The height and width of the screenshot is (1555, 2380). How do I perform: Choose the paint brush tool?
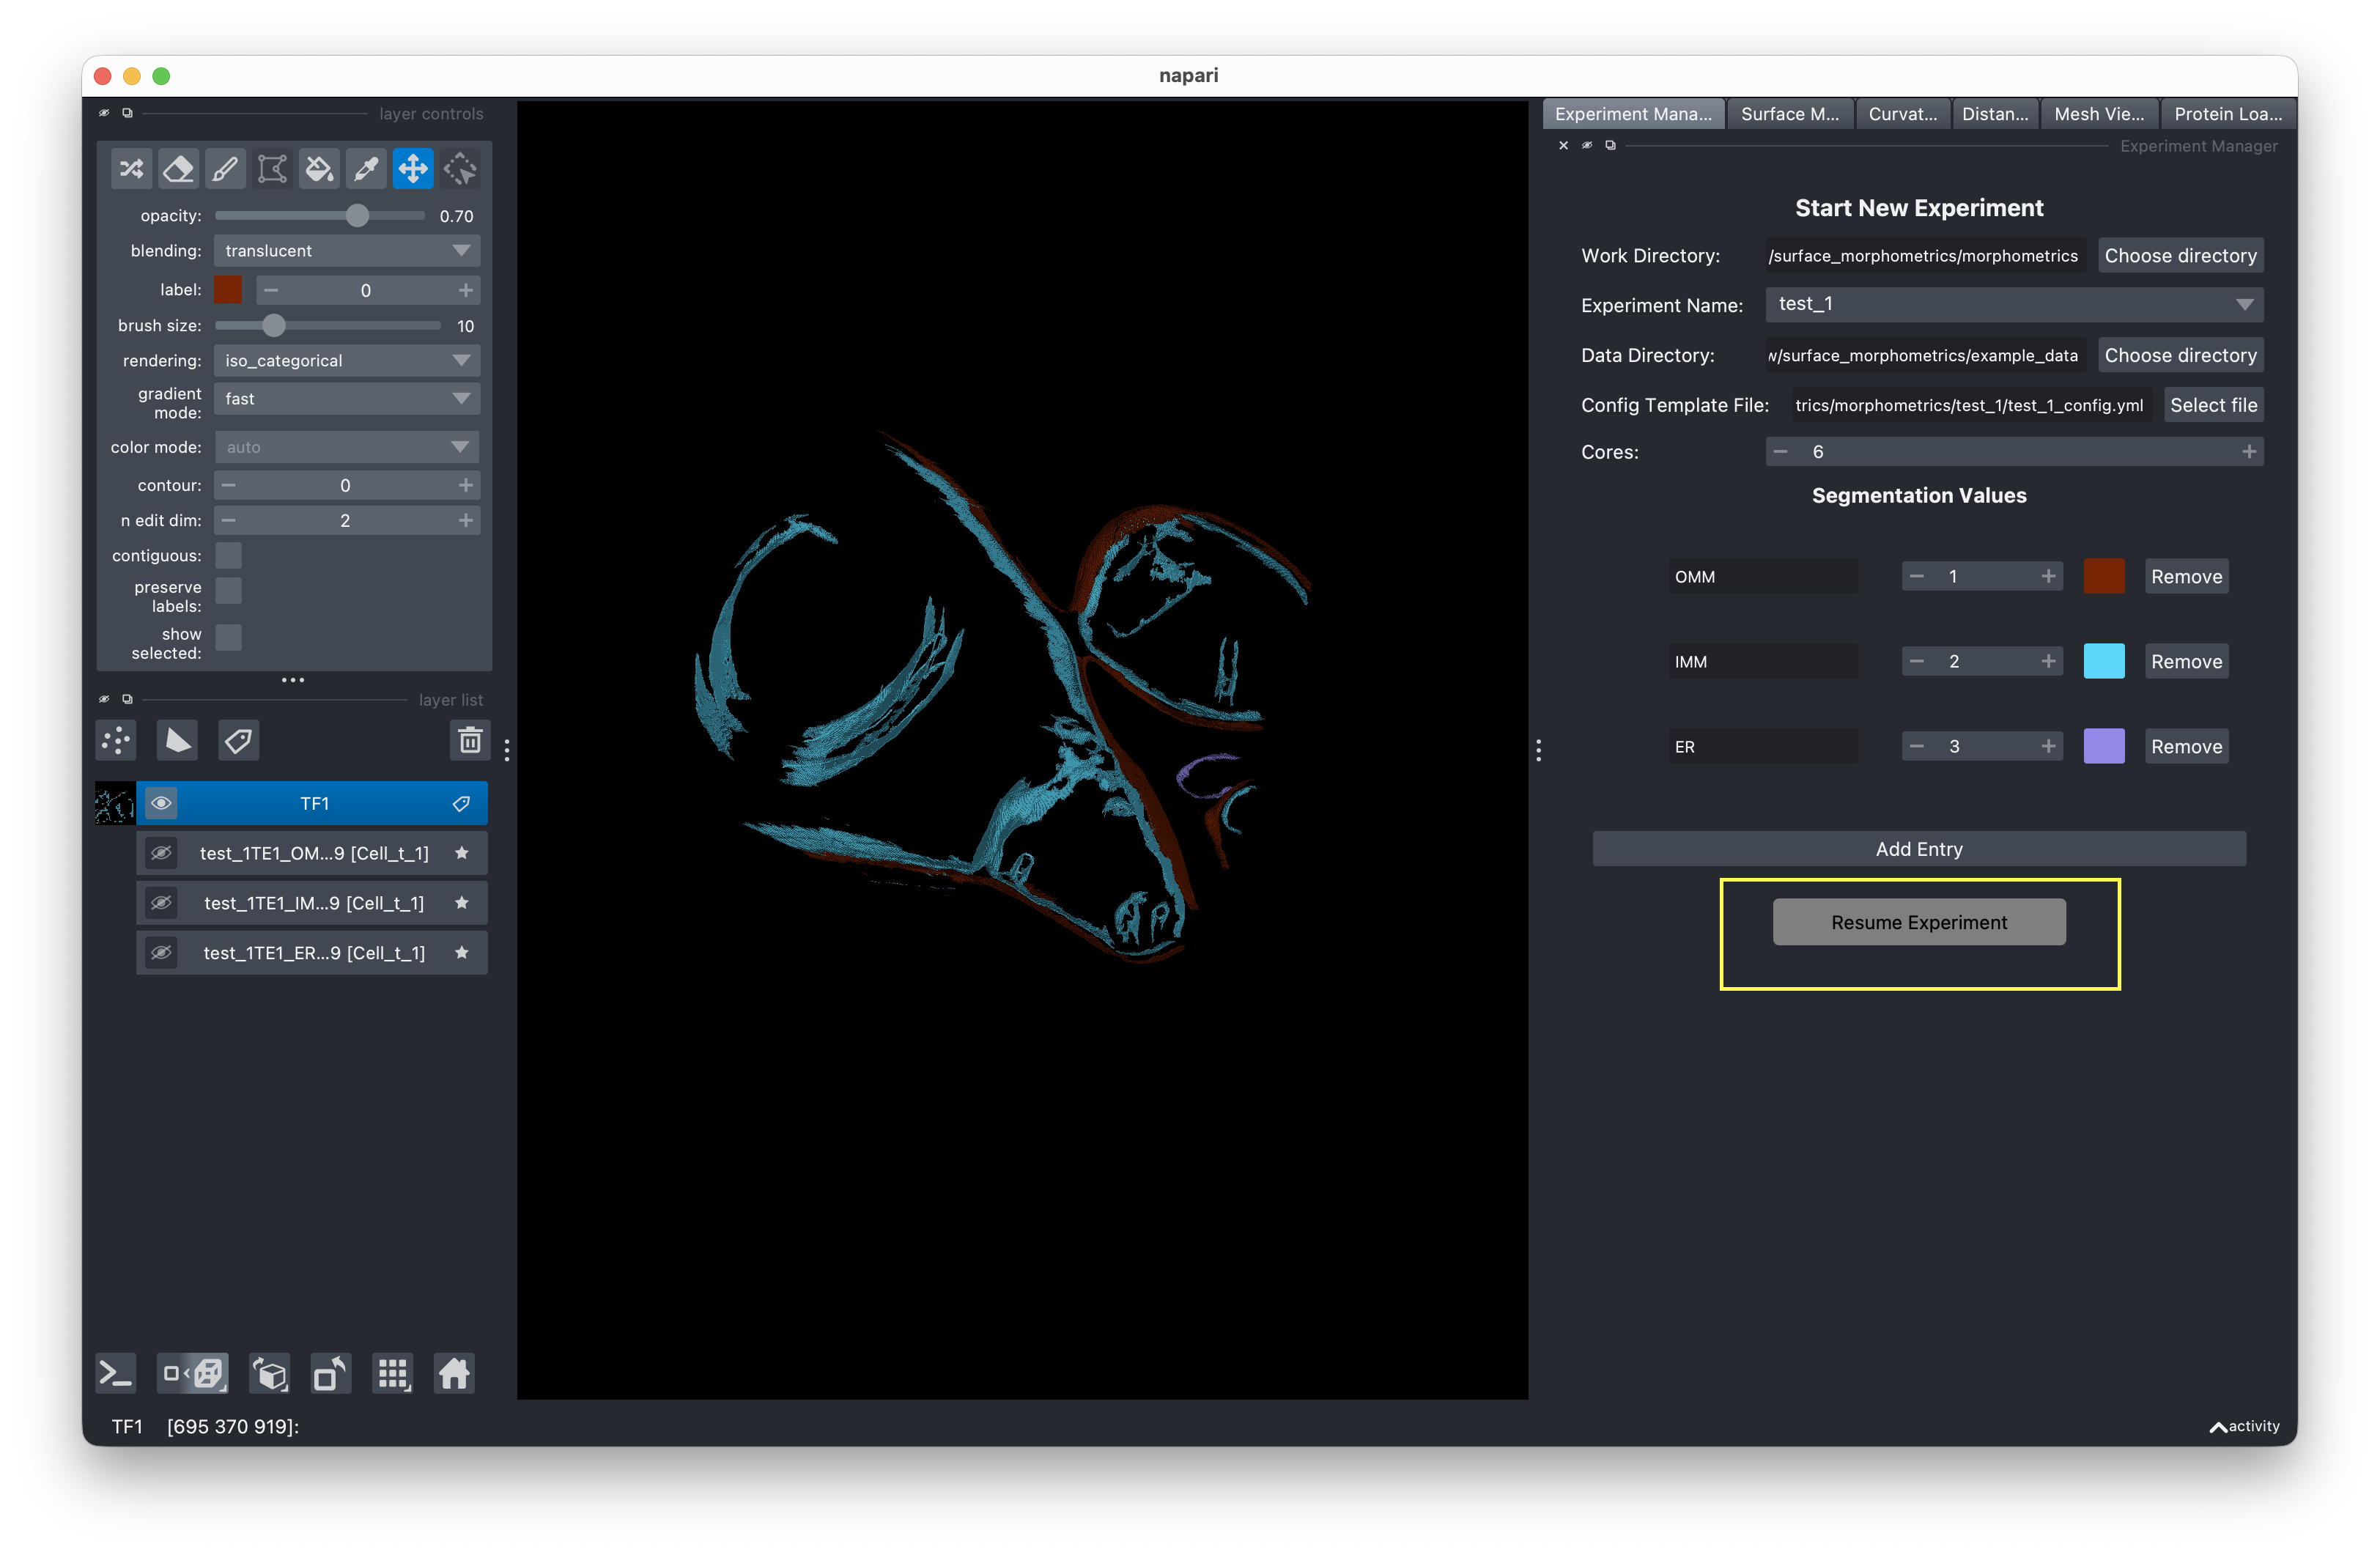tap(225, 169)
